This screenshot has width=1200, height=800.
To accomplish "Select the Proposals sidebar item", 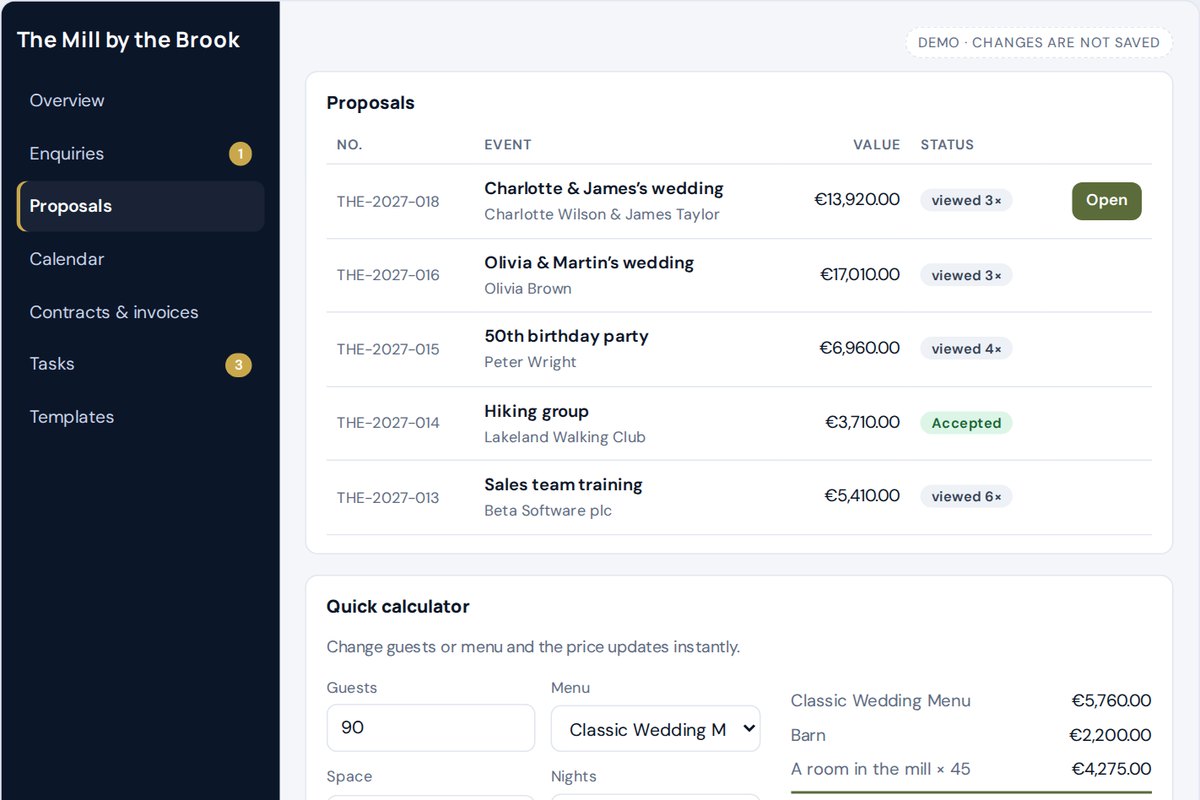I will [x=140, y=206].
